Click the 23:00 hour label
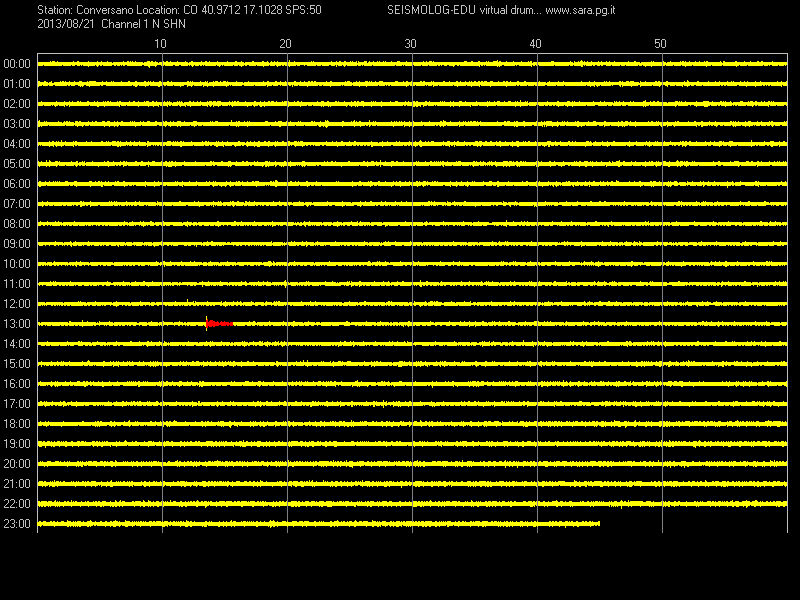 pyautogui.click(x=17, y=523)
